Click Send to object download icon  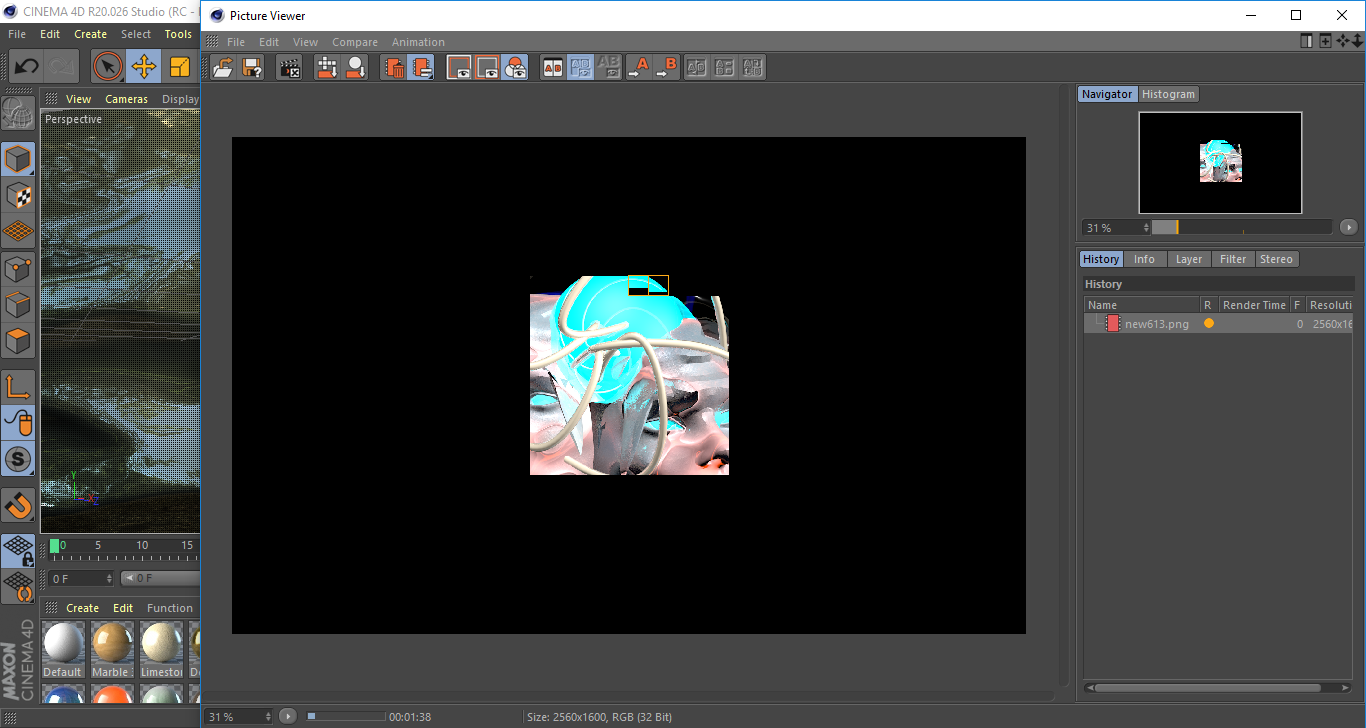pyautogui.click(x=355, y=67)
